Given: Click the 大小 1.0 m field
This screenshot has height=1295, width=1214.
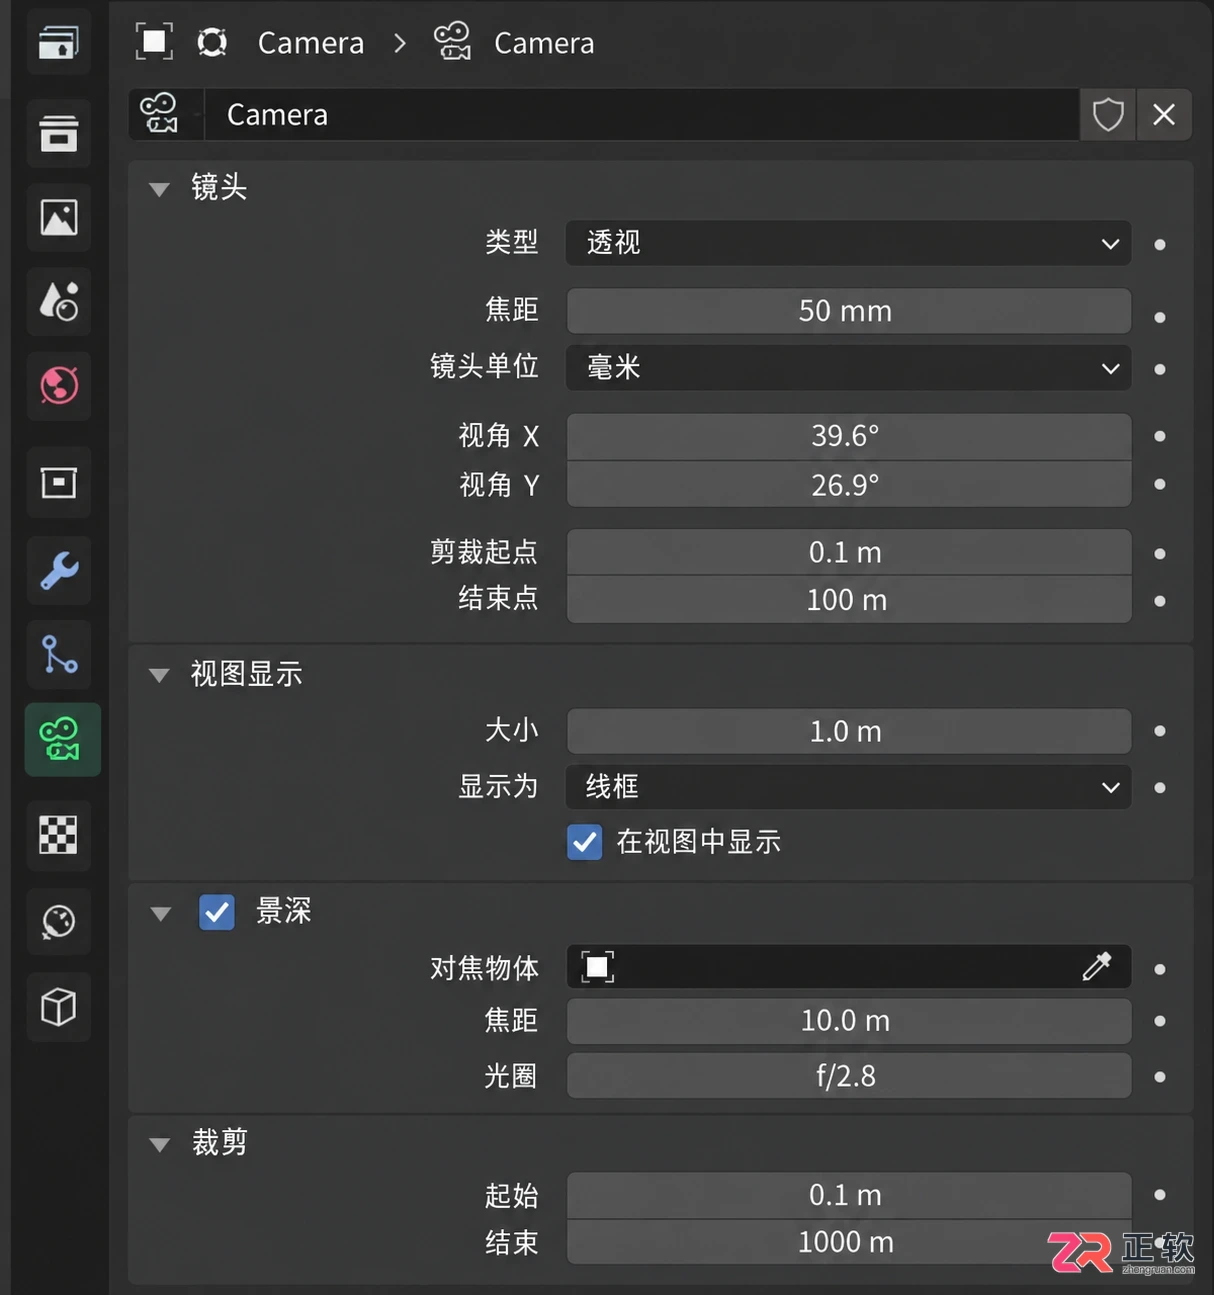Looking at the screenshot, I should (849, 731).
